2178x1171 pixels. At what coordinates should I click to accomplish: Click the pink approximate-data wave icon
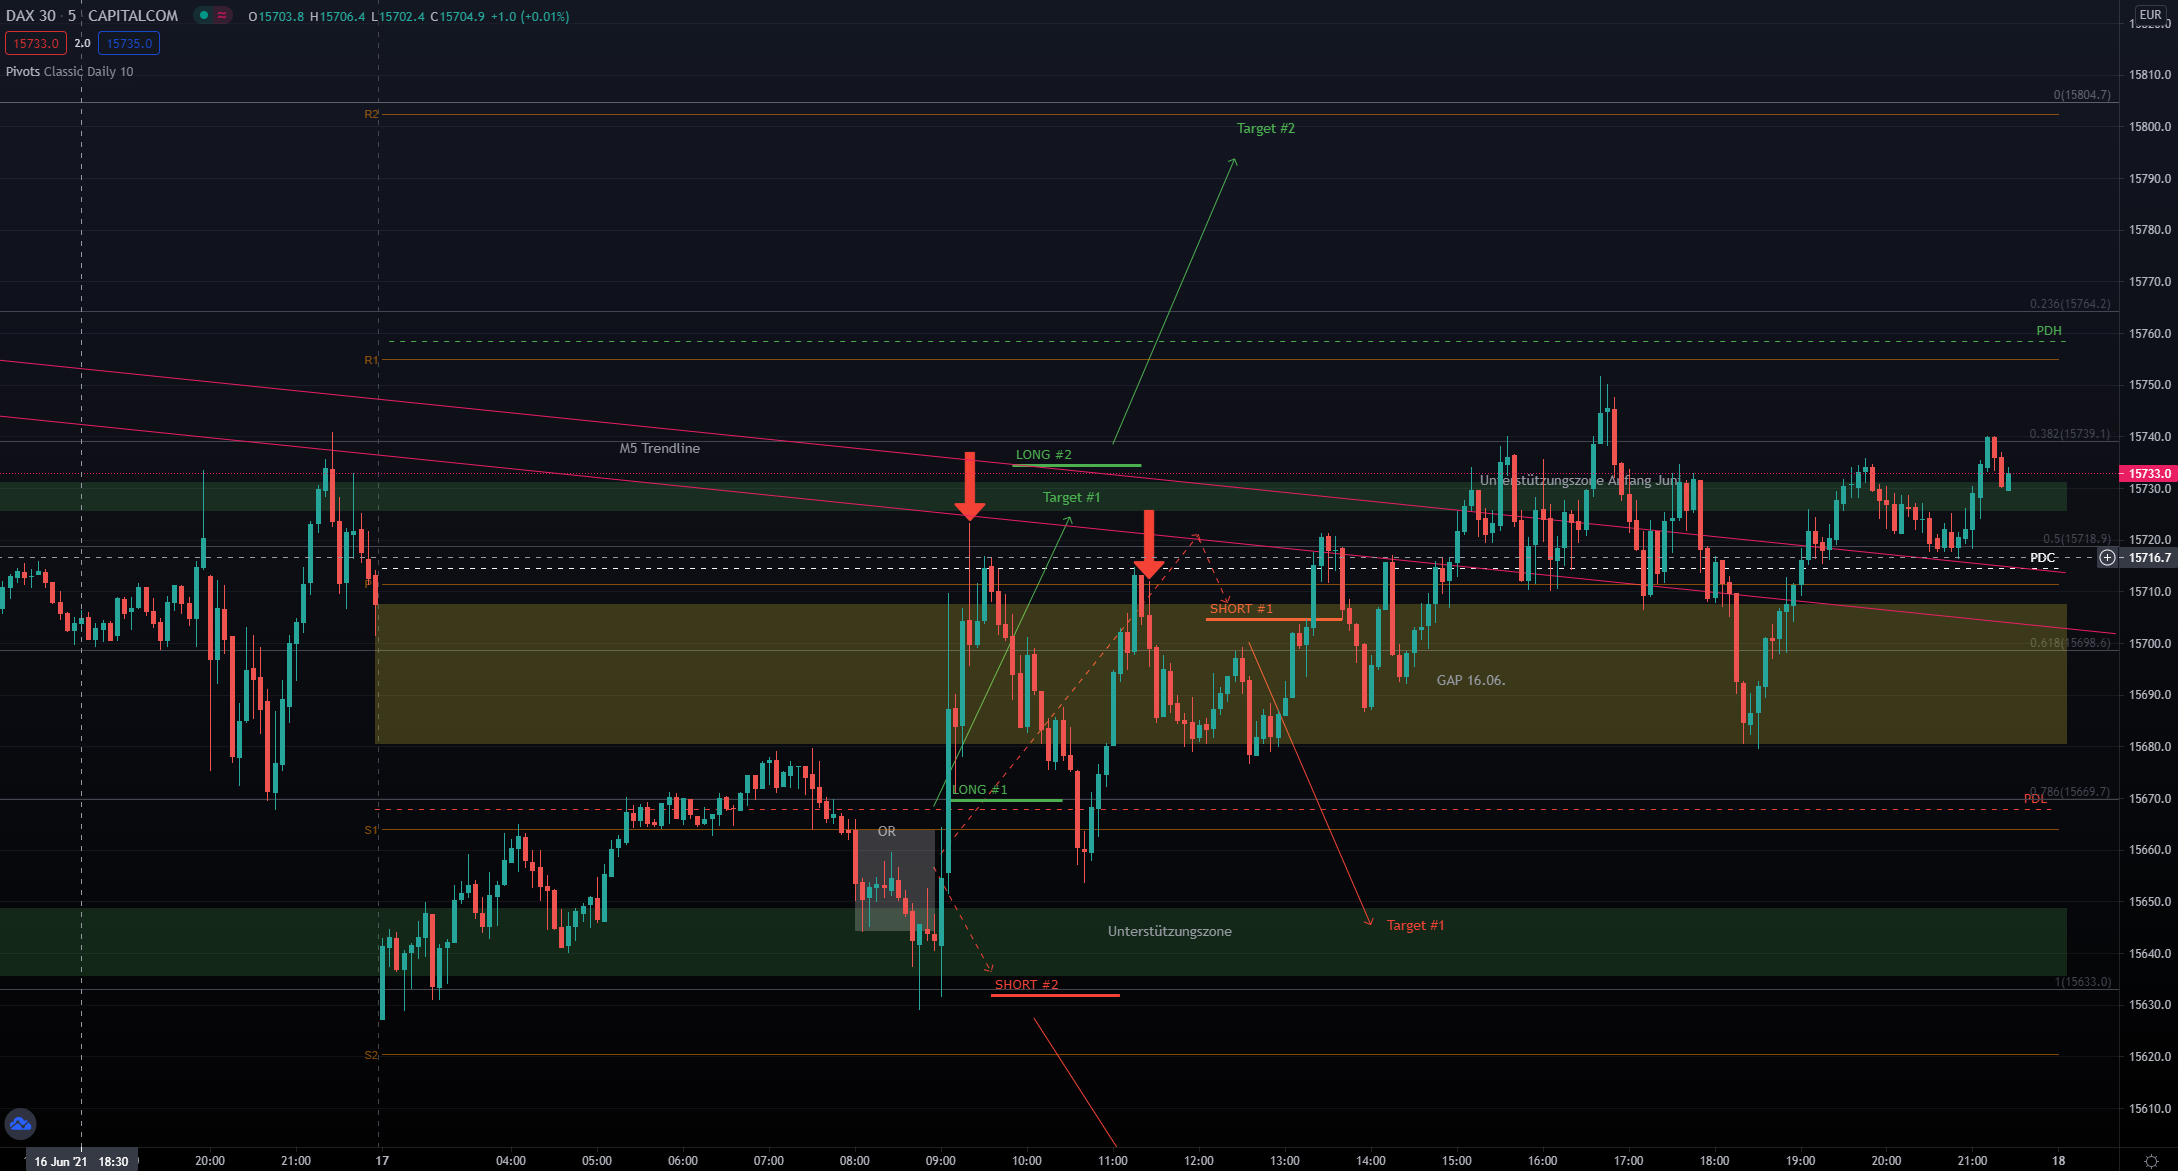(222, 15)
